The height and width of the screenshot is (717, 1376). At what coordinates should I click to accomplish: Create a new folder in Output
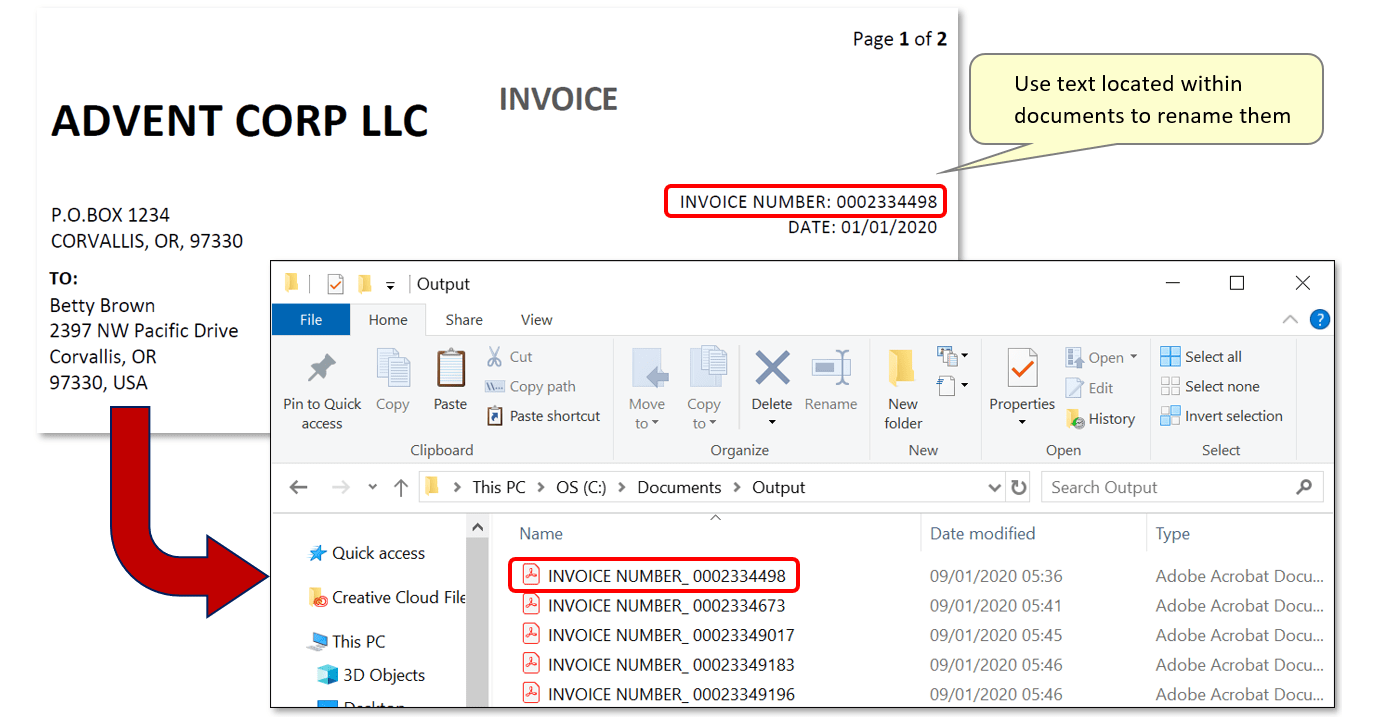pyautogui.click(x=902, y=385)
